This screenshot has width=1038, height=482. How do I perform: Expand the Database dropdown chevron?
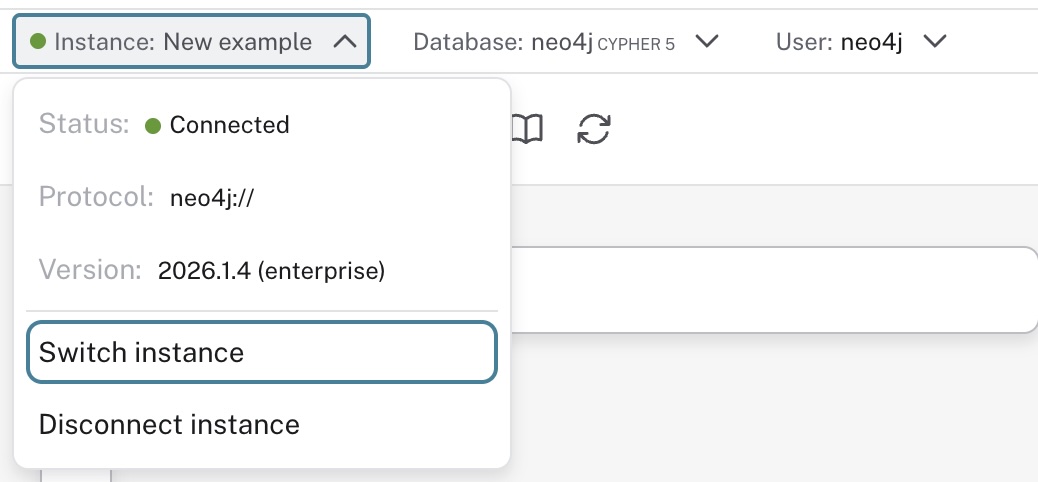707,42
